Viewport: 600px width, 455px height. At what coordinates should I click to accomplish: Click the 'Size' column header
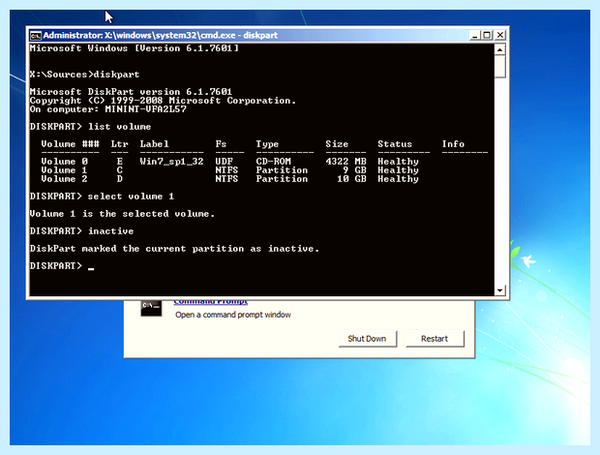[337, 144]
